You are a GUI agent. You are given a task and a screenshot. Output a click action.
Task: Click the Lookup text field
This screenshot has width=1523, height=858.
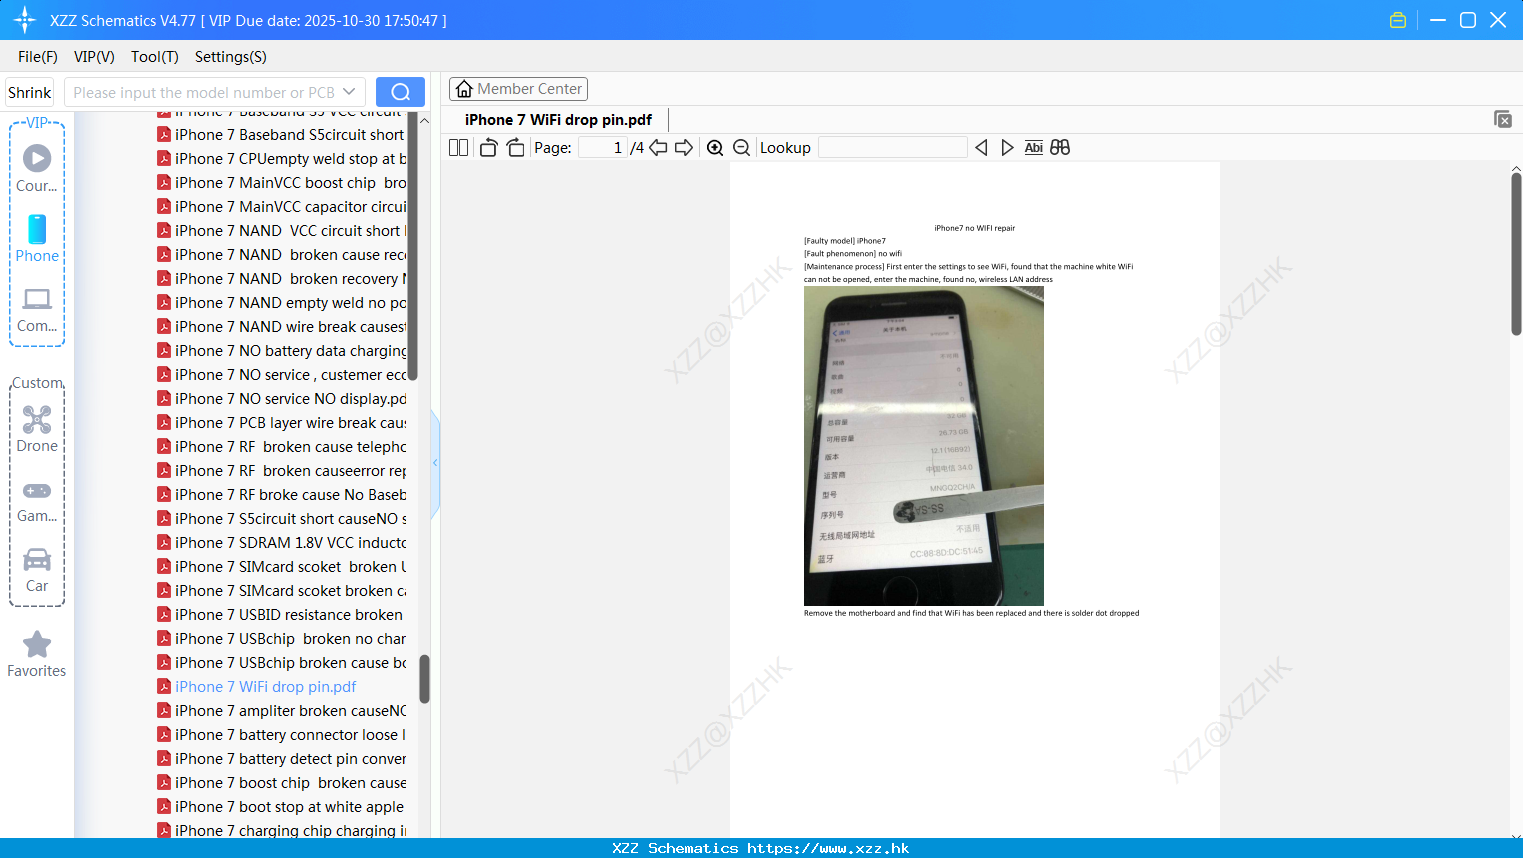coord(892,147)
